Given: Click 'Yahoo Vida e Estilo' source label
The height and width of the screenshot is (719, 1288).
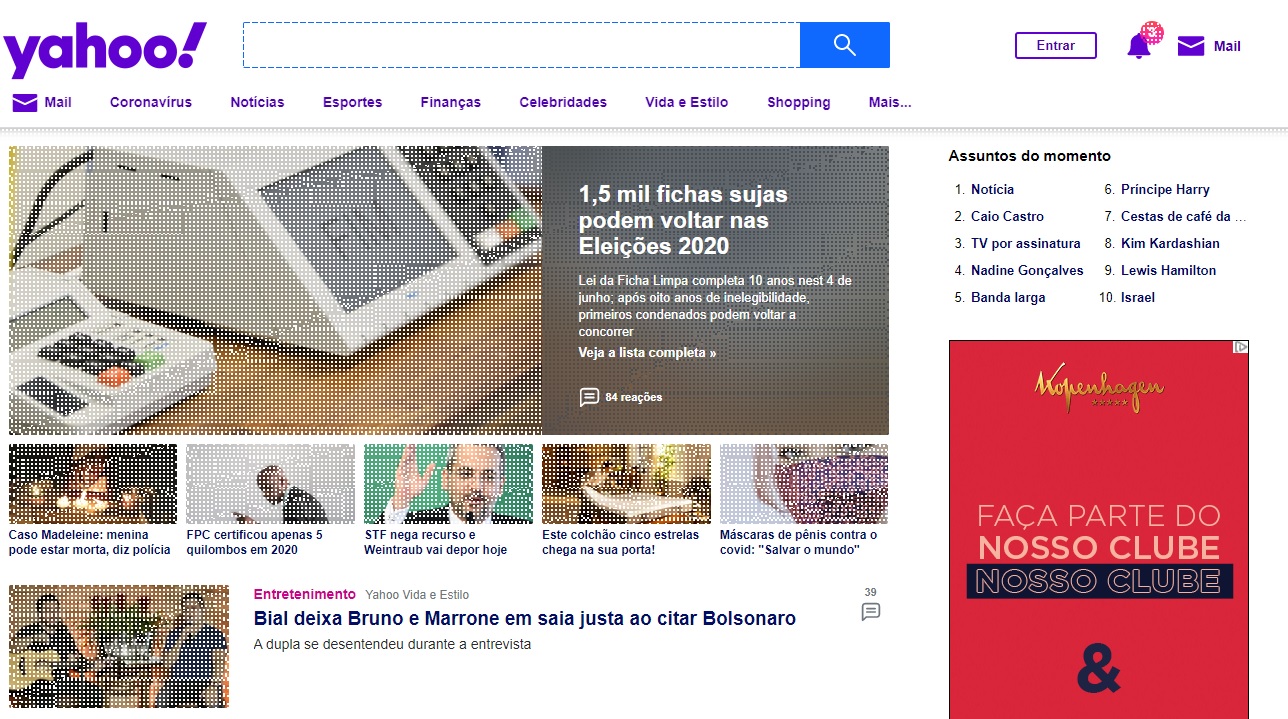Looking at the screenshot, I should pos(417,595).
